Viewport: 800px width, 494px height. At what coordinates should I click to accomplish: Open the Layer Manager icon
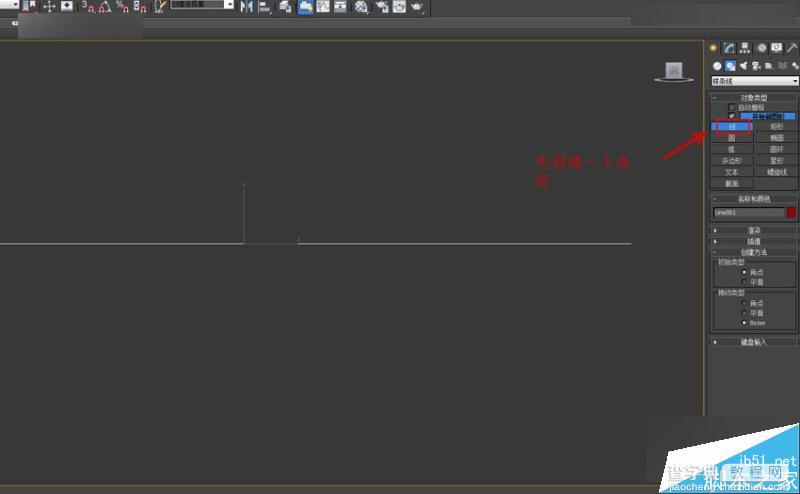(x=286, y=7)
